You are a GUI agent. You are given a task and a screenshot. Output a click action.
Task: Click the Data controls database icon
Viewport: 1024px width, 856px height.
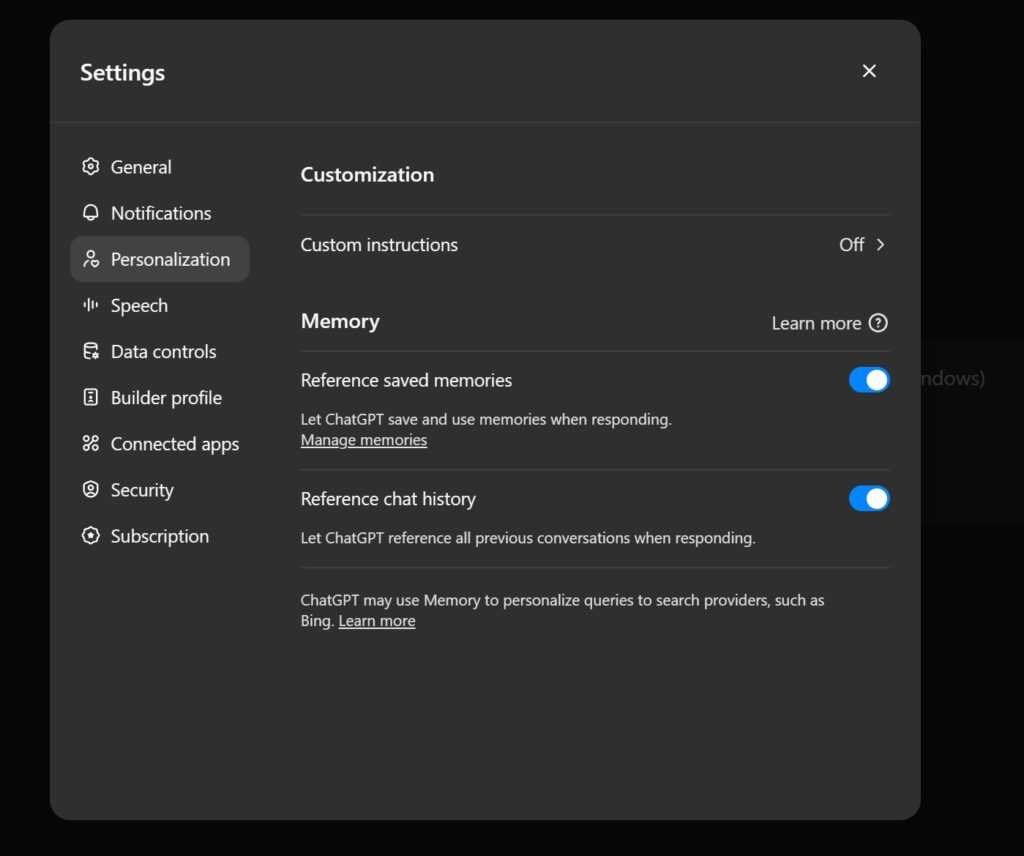point(91,351)
